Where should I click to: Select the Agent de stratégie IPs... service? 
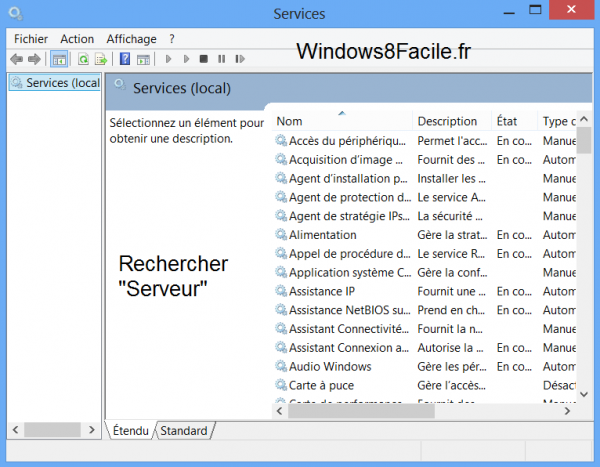click(349, 216)
